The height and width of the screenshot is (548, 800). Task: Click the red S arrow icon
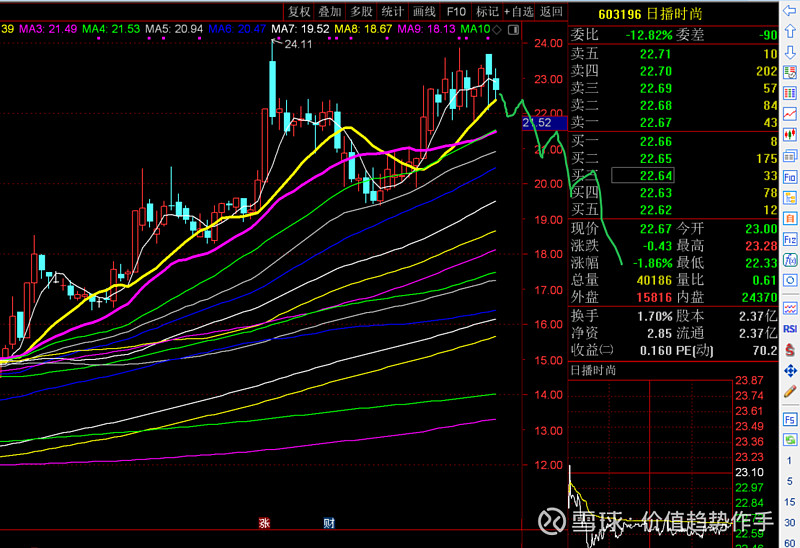(790, 350)
